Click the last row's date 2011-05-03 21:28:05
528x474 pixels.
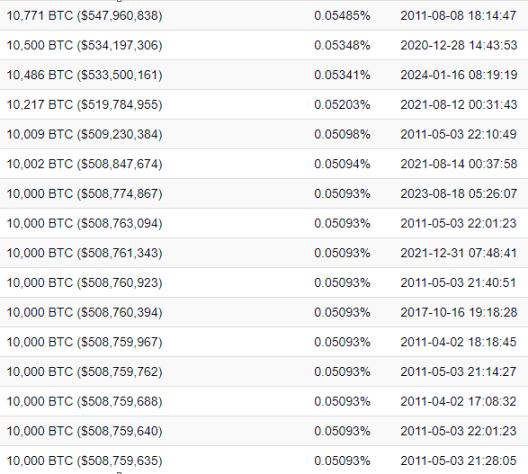[x=458, y=461]
